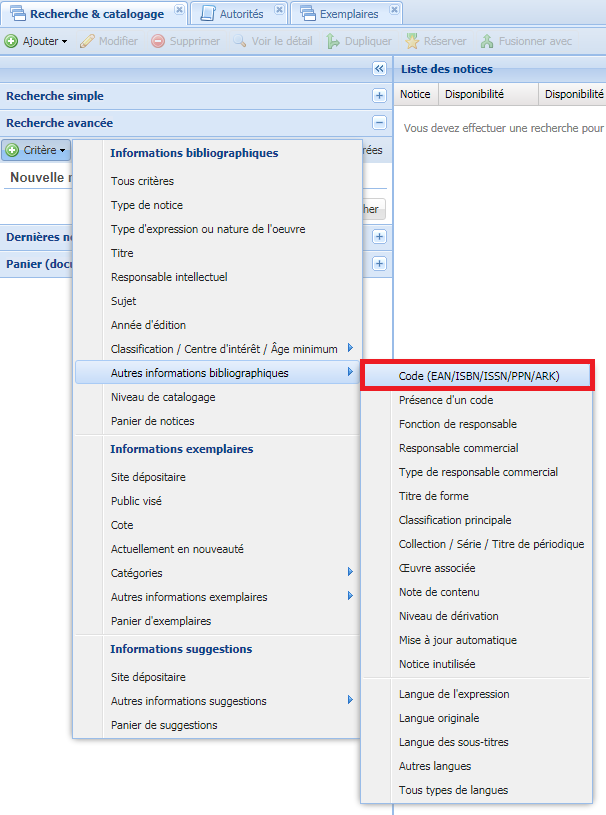Expand the Panier section
Viewport: 606px width, 815px height.
coord(379,264)
